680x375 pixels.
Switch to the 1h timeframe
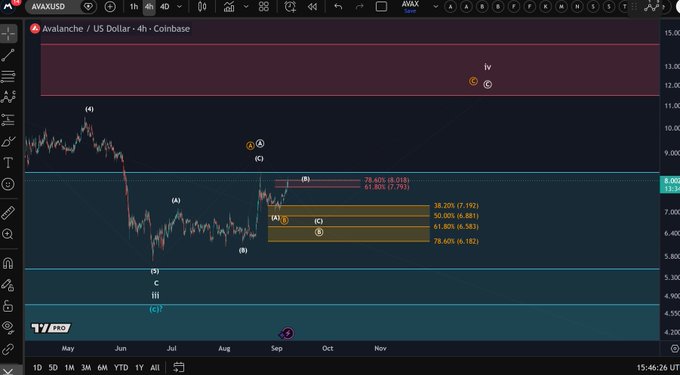tap(134, 7)
